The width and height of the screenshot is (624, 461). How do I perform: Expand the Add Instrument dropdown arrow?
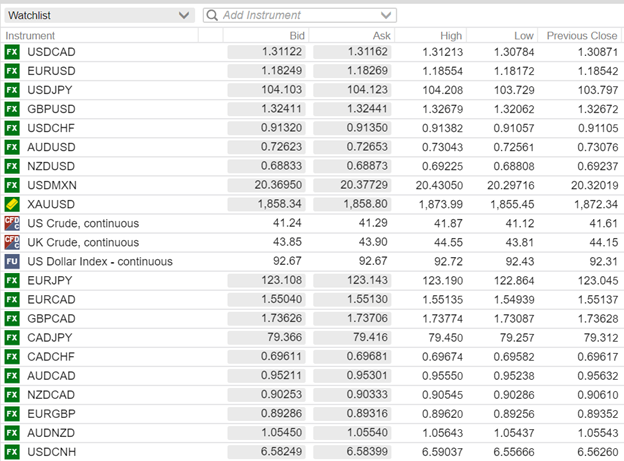click(x=388, y=16)
